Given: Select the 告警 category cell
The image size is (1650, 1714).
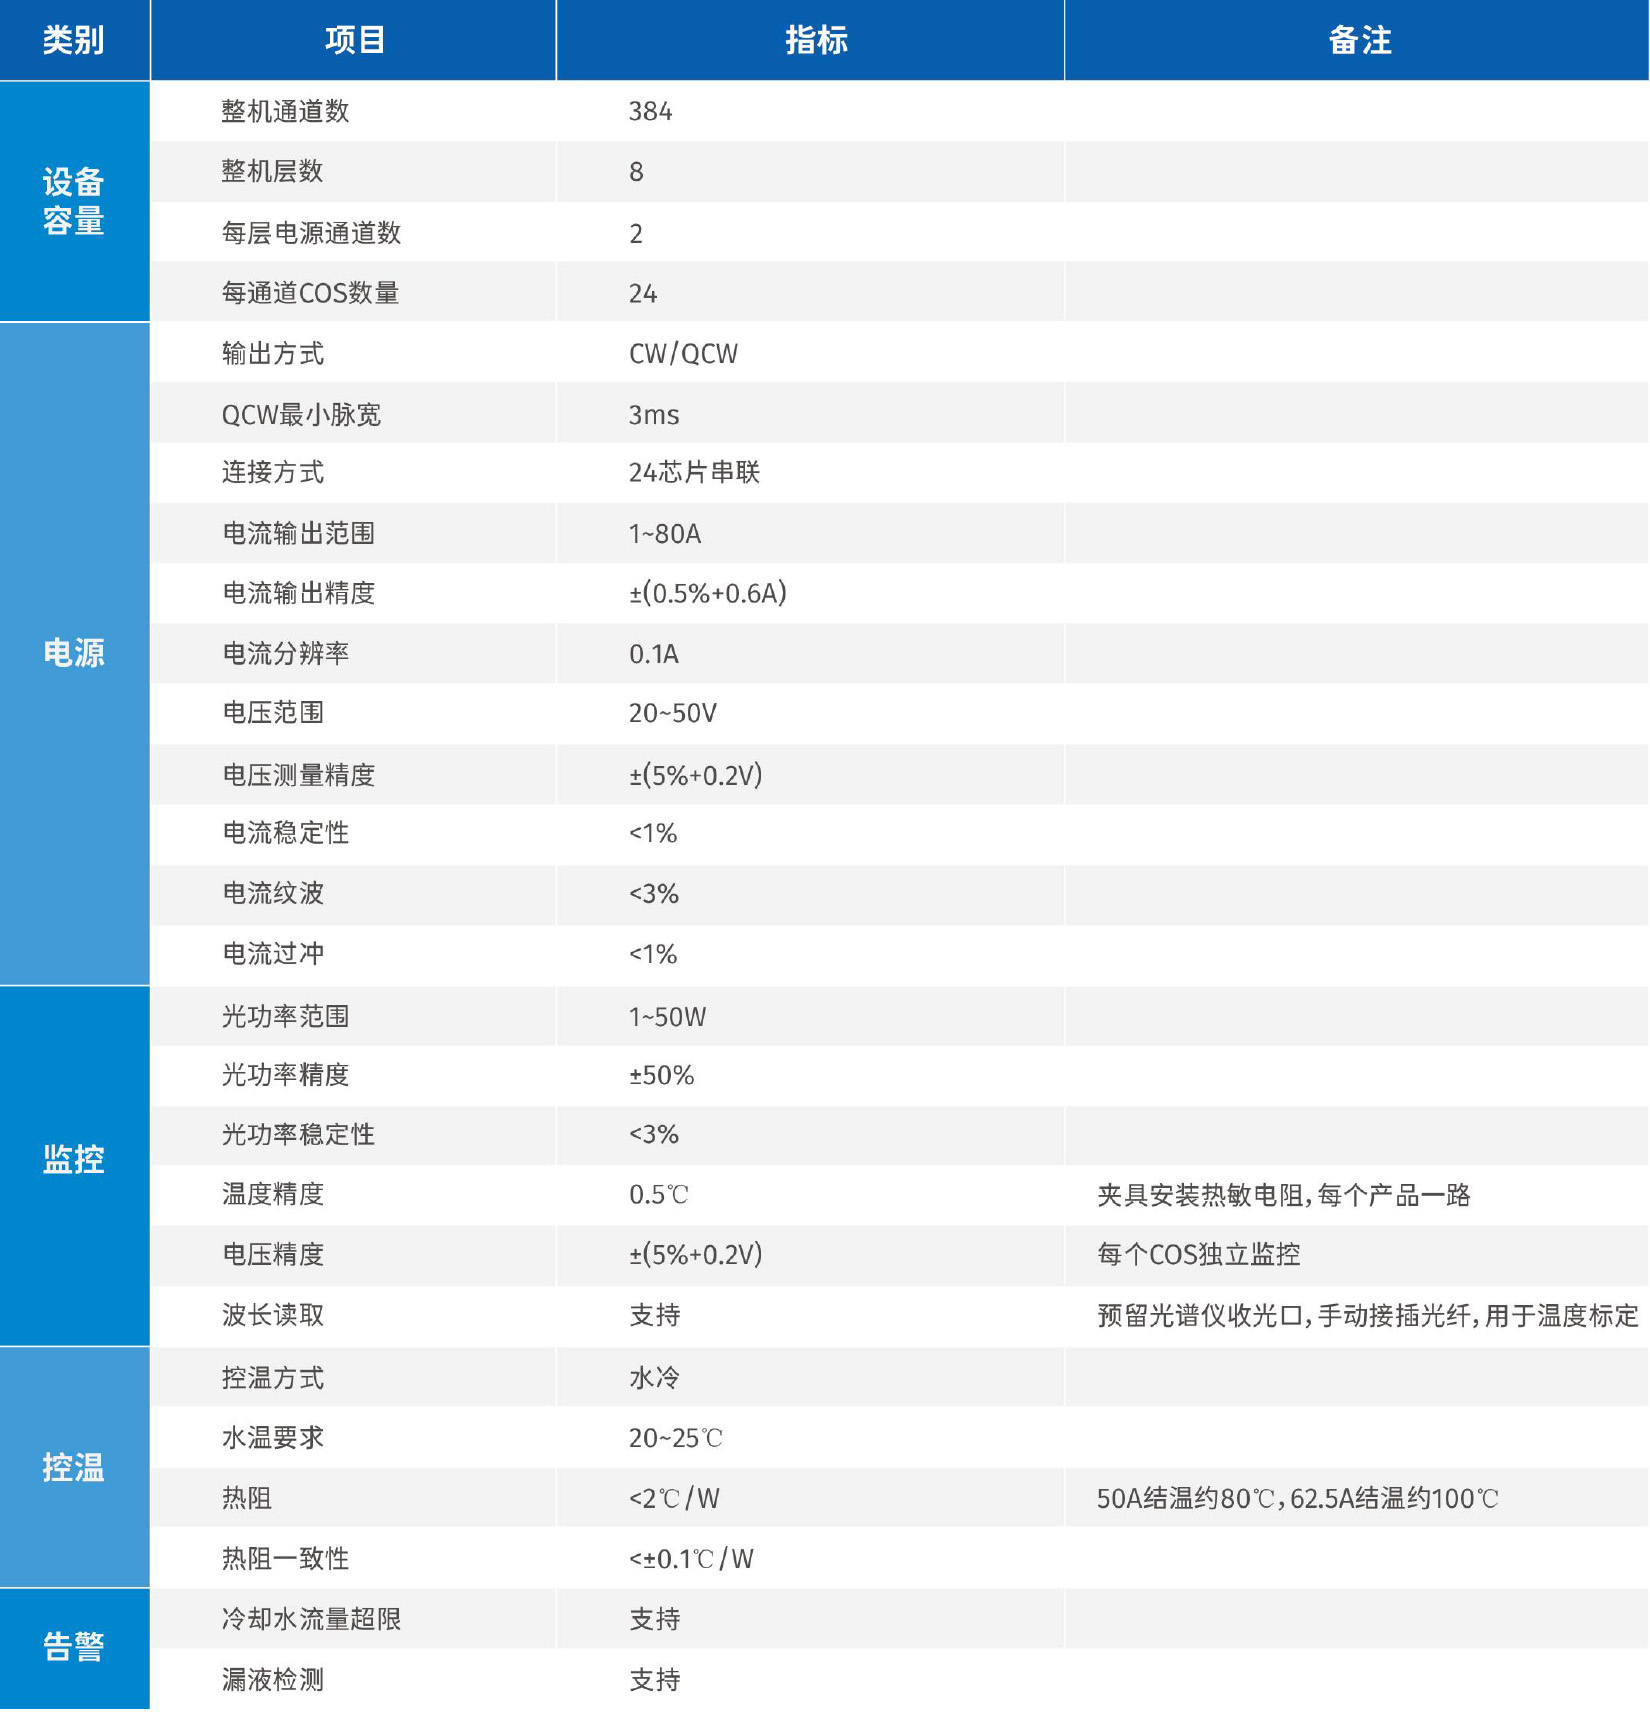Looking at the screenshot, I should pyautogui.click(x=74, y=1647).
